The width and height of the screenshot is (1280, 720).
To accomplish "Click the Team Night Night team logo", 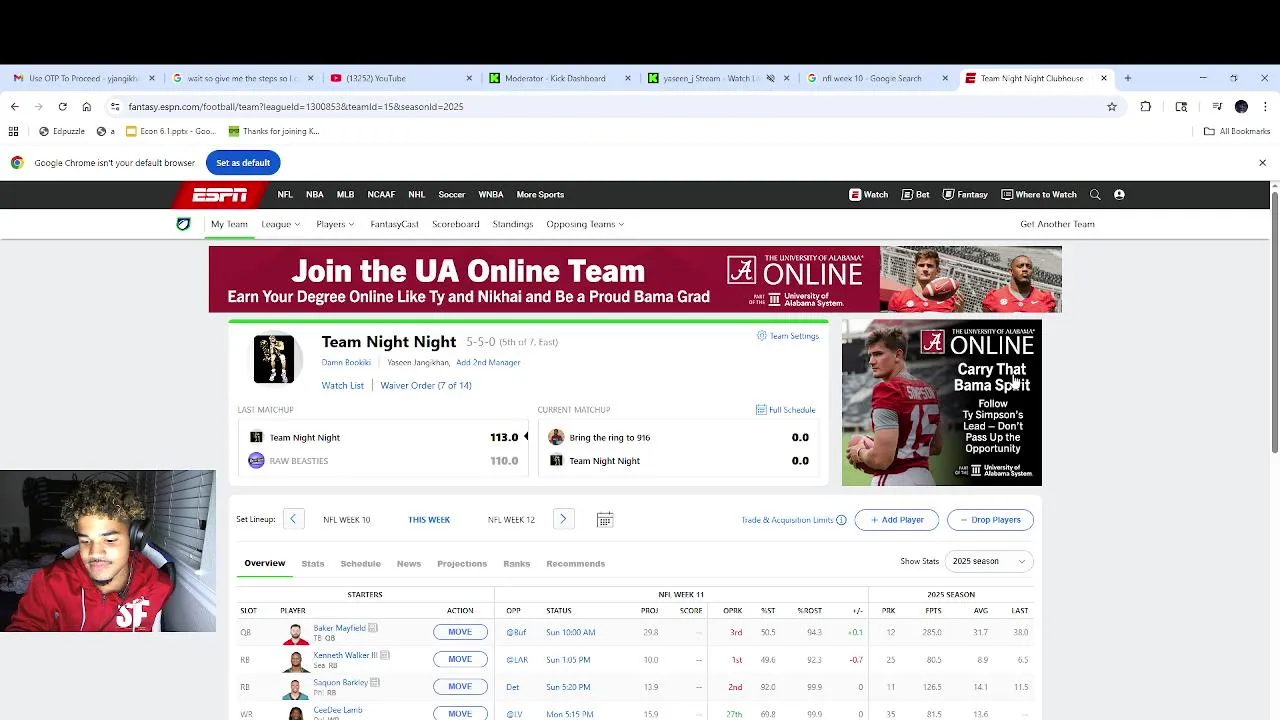I will [x=274, y=359].
